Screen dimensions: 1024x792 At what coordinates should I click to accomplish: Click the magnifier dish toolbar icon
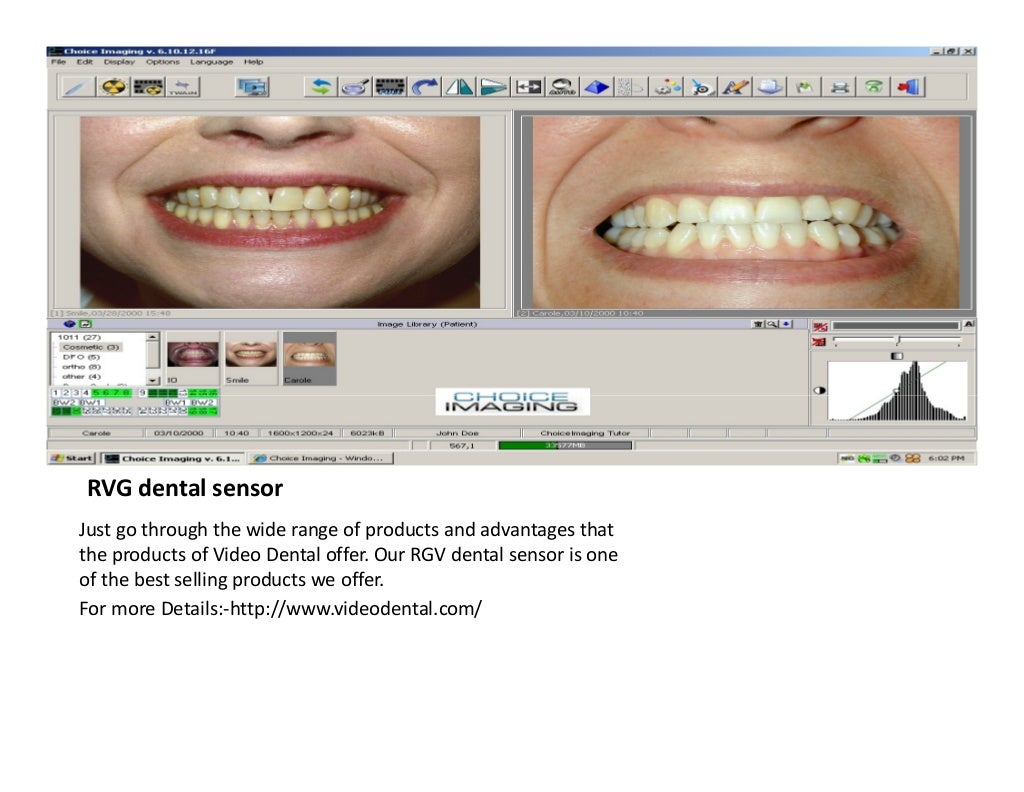click(x=356, y=87)
